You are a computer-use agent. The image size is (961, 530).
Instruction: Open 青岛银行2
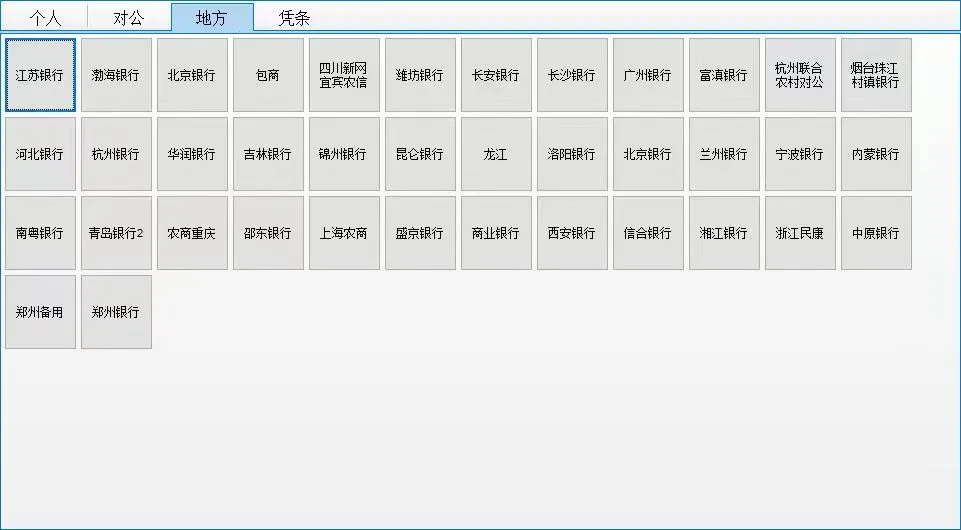(x=116, y=233)
